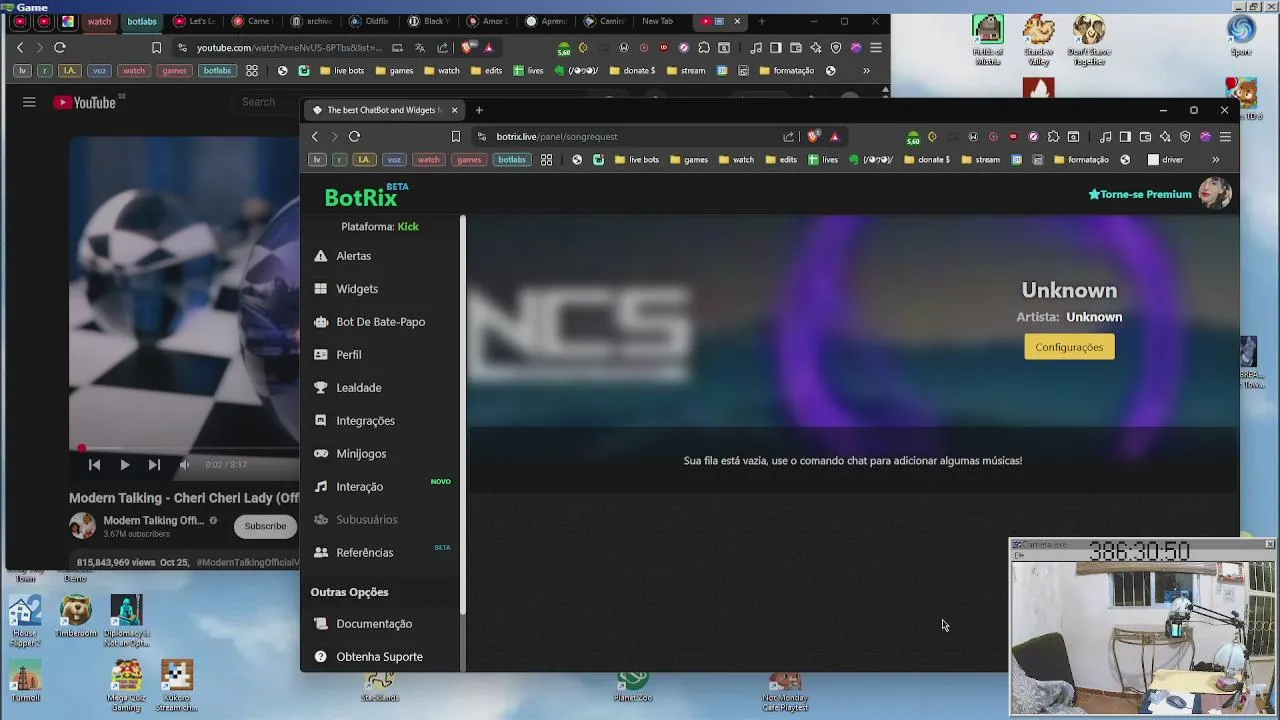Reload the botrix.live page
Viewport: 1280px width, 720px height.
[x=354, y=137]
